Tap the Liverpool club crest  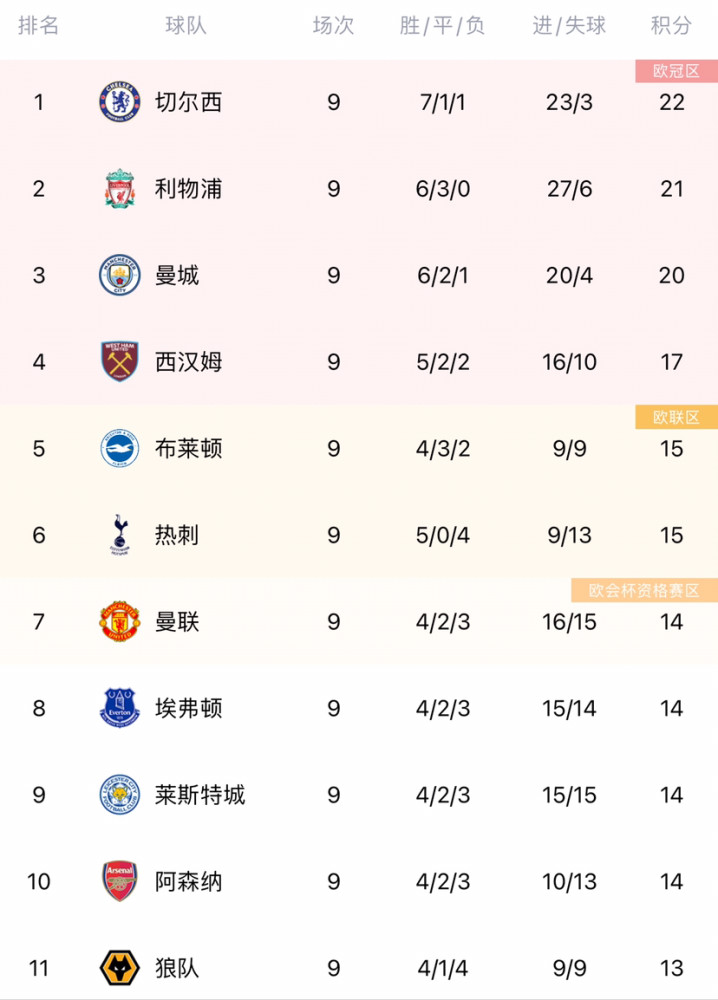(x=120, y=189)
